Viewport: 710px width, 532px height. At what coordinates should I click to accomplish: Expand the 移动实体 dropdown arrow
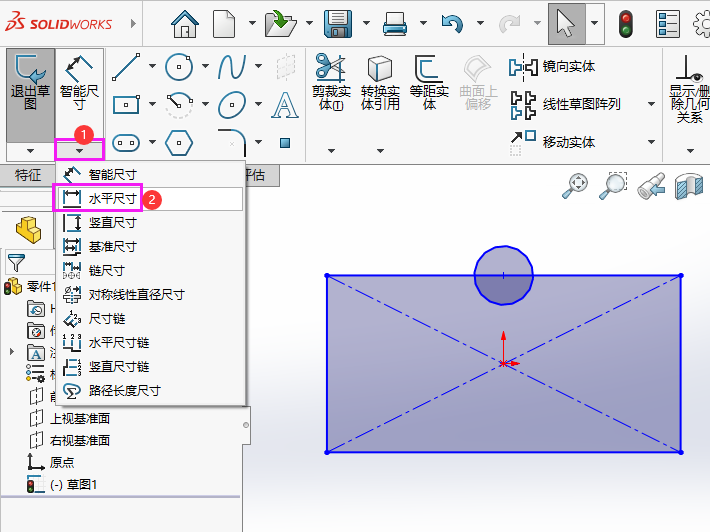tap(651, 142)
